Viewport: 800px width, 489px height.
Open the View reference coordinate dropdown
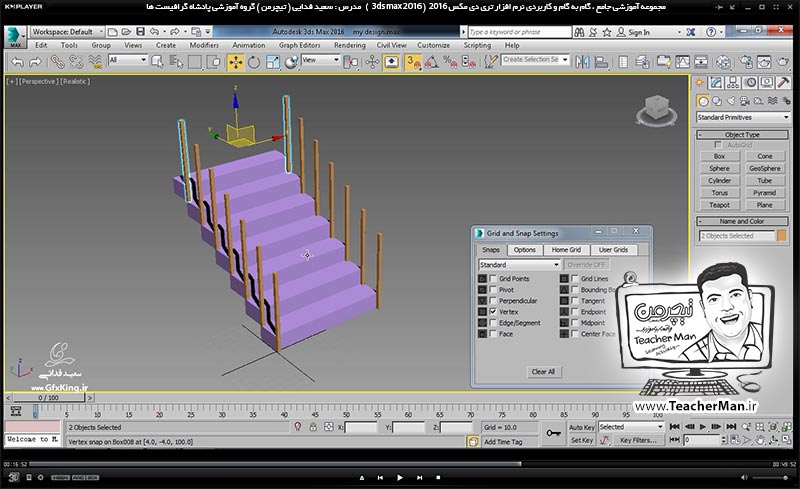(x=320, y=60)
